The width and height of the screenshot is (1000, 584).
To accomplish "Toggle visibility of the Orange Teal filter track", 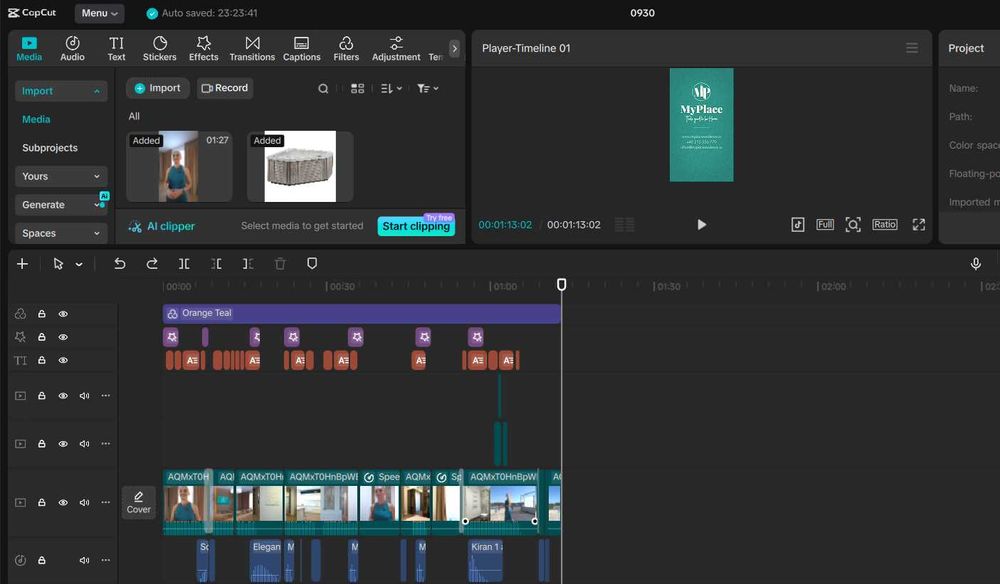I will pyautogui.click(x=63, y=314).
